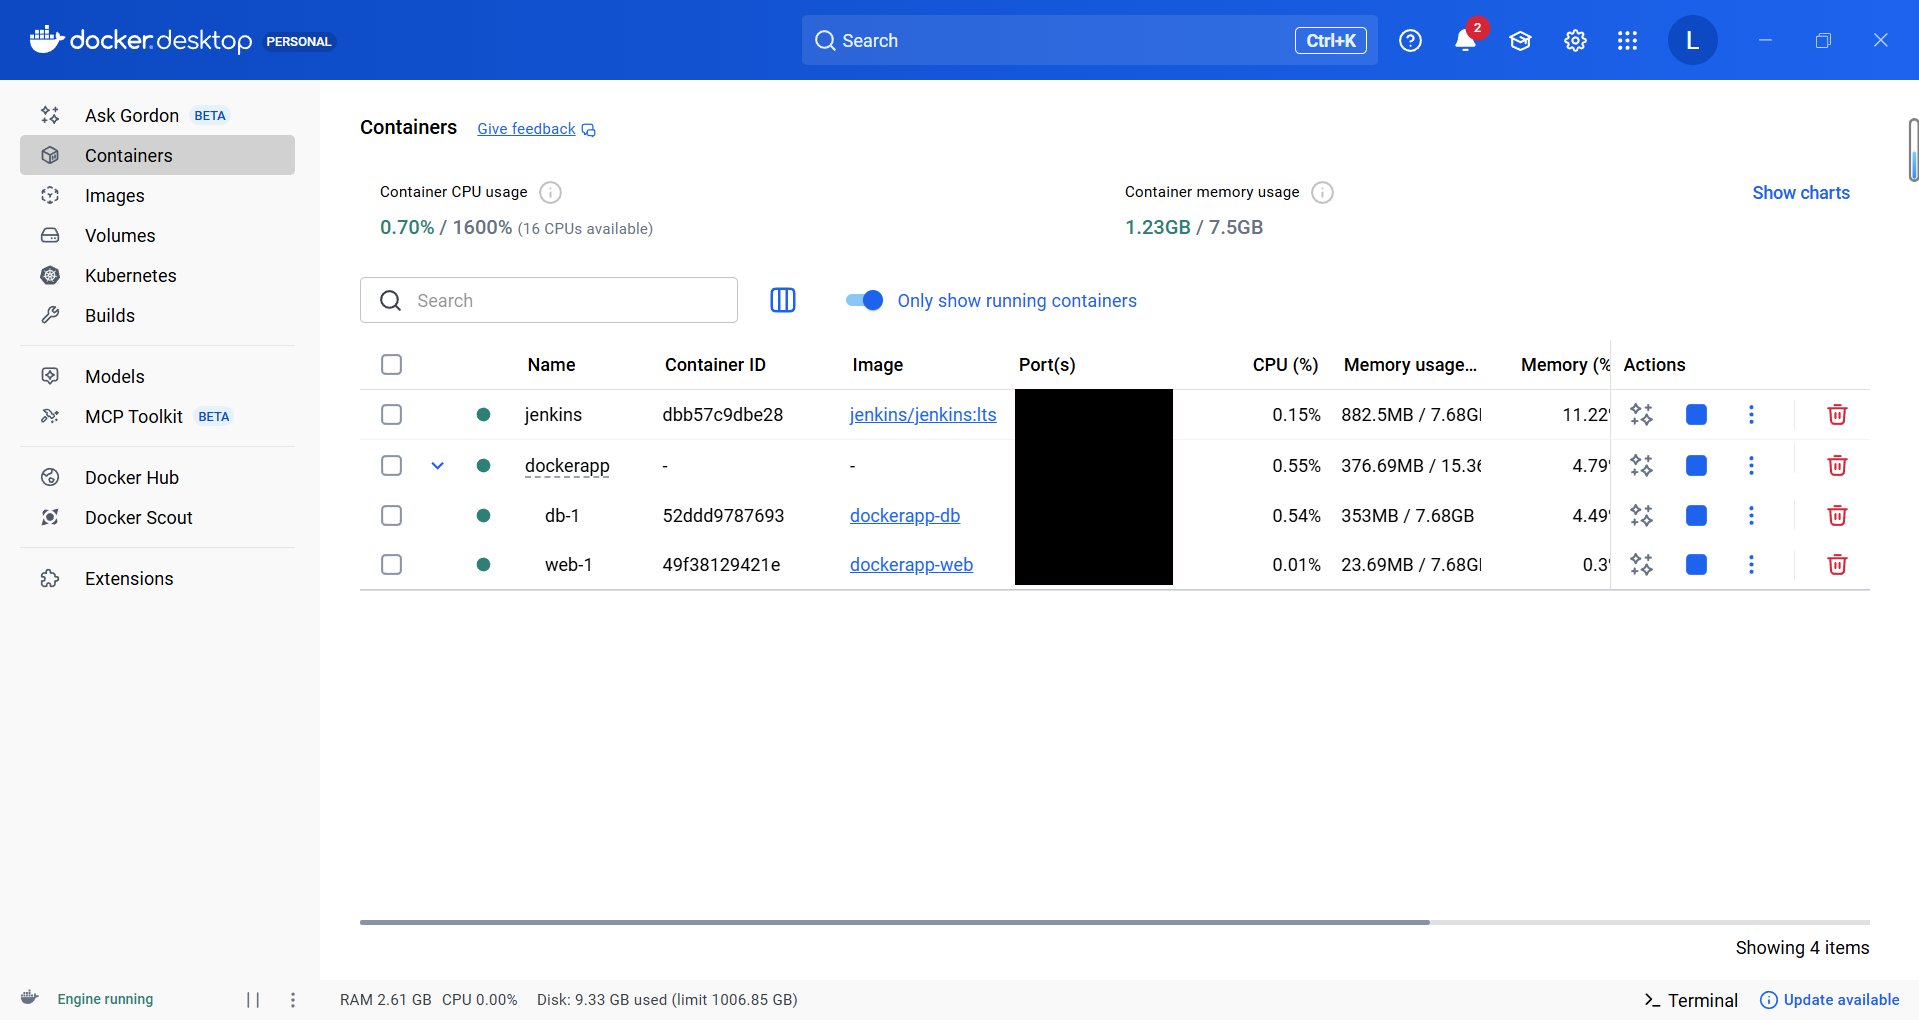
Task: Open the apps grid icon in header
Action: [1627, 41]
